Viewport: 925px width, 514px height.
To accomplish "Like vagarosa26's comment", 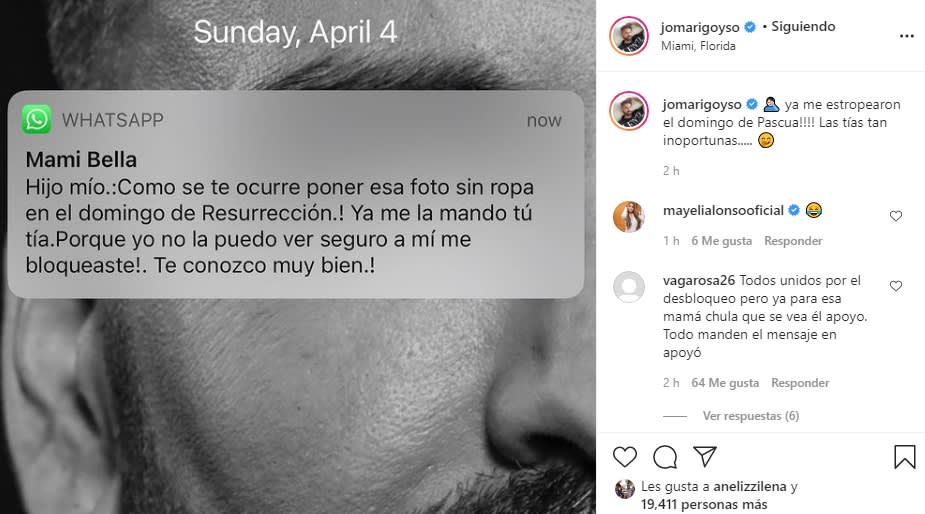I will pos(896,286).
